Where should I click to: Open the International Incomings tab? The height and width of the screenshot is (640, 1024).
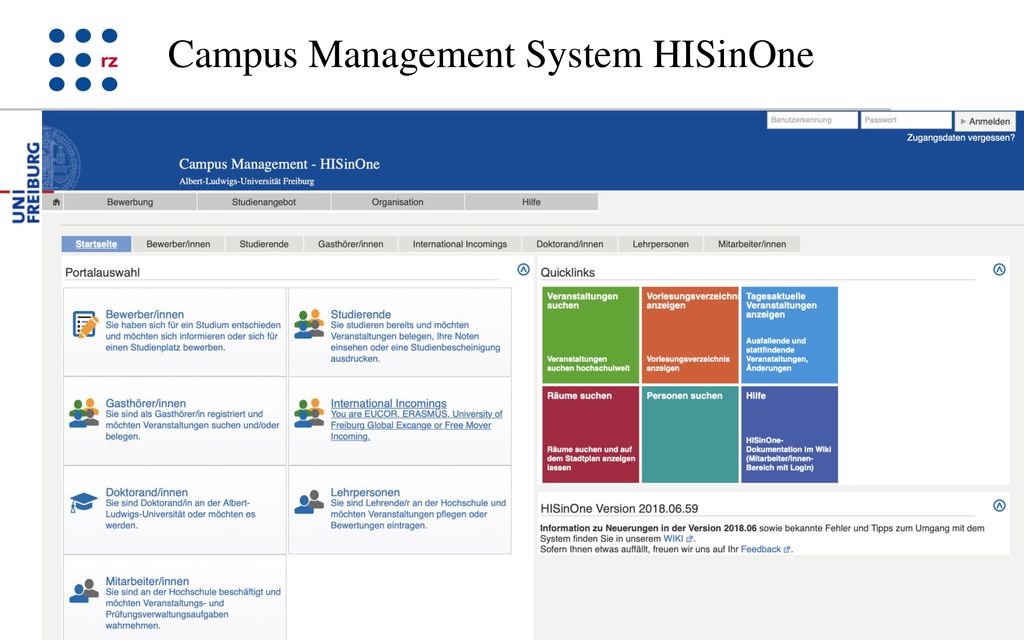(460, 244)
